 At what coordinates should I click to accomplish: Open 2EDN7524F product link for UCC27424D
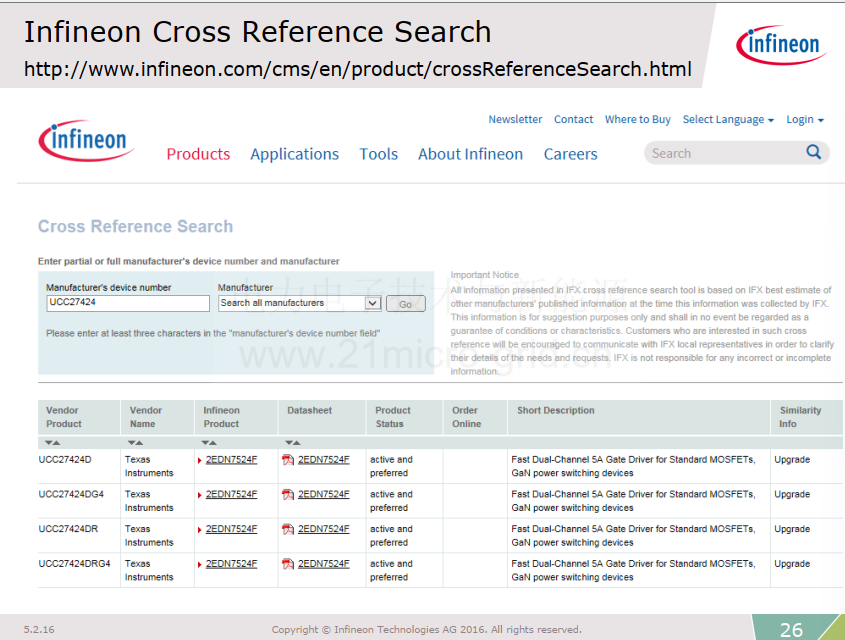231,460
